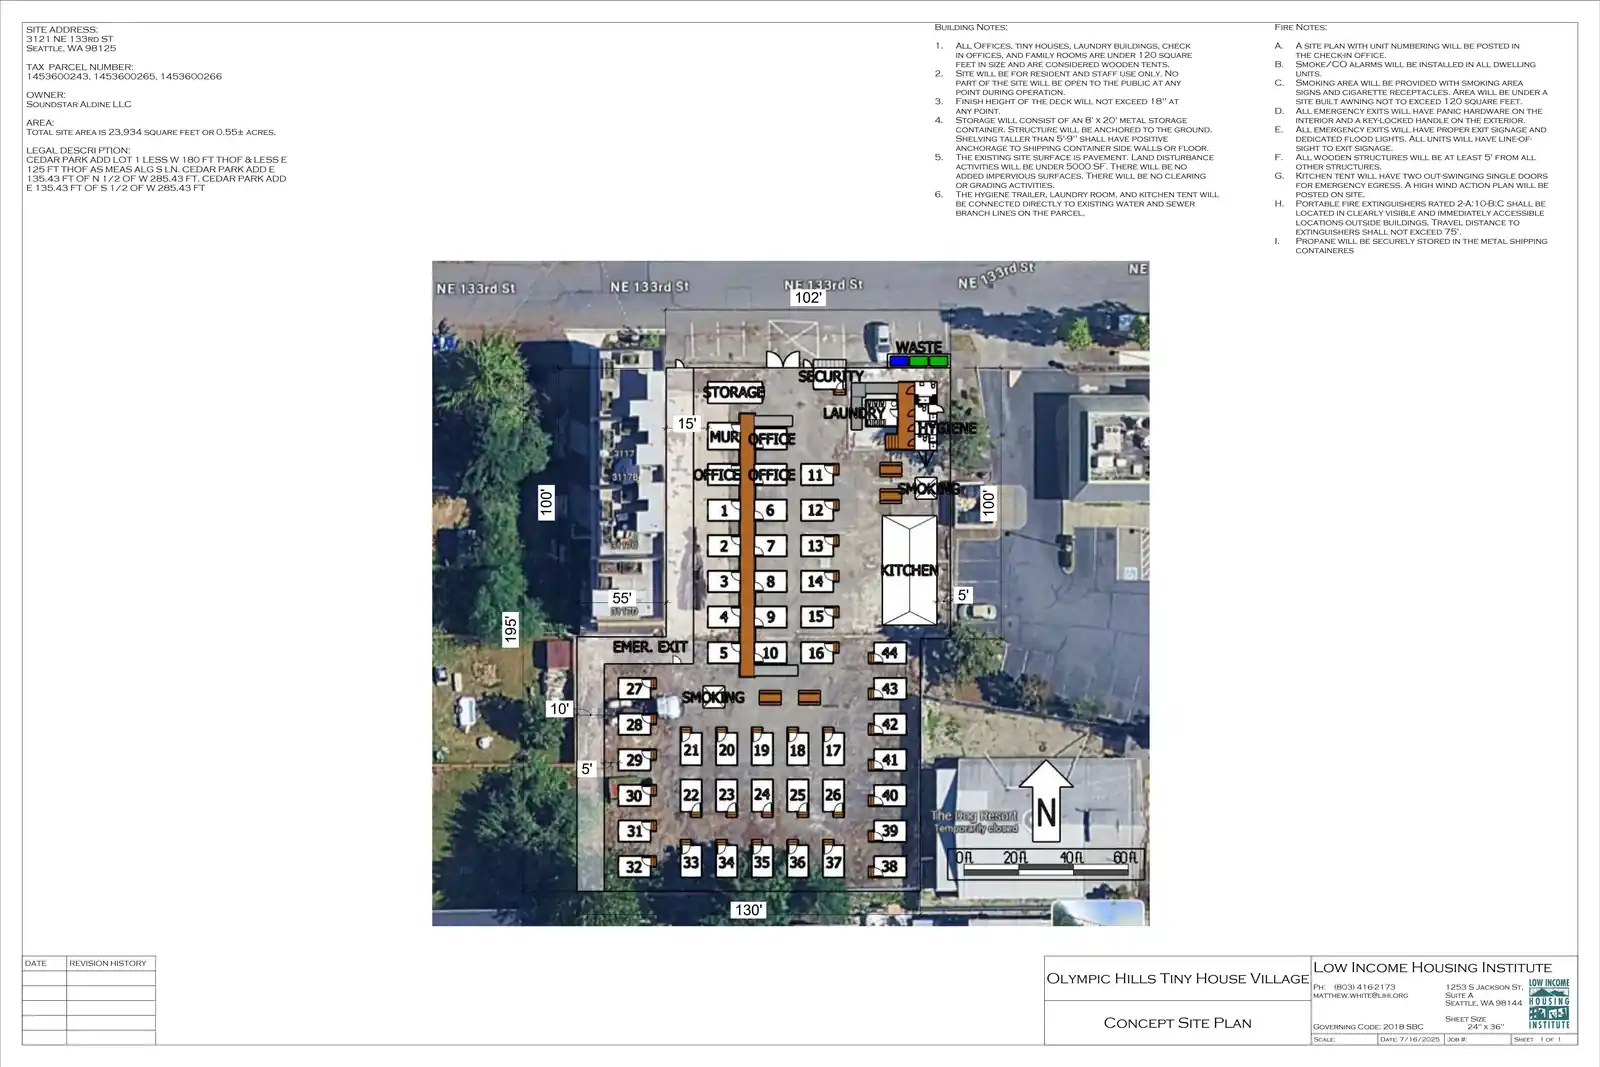
Task: Click the north arrow symbol
Action: coord(1046,800)
